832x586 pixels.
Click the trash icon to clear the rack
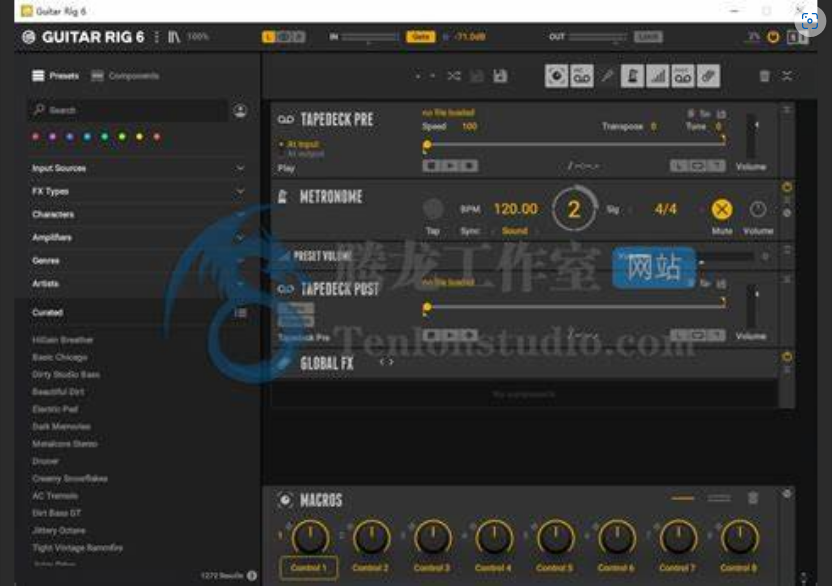pos(765,76)
